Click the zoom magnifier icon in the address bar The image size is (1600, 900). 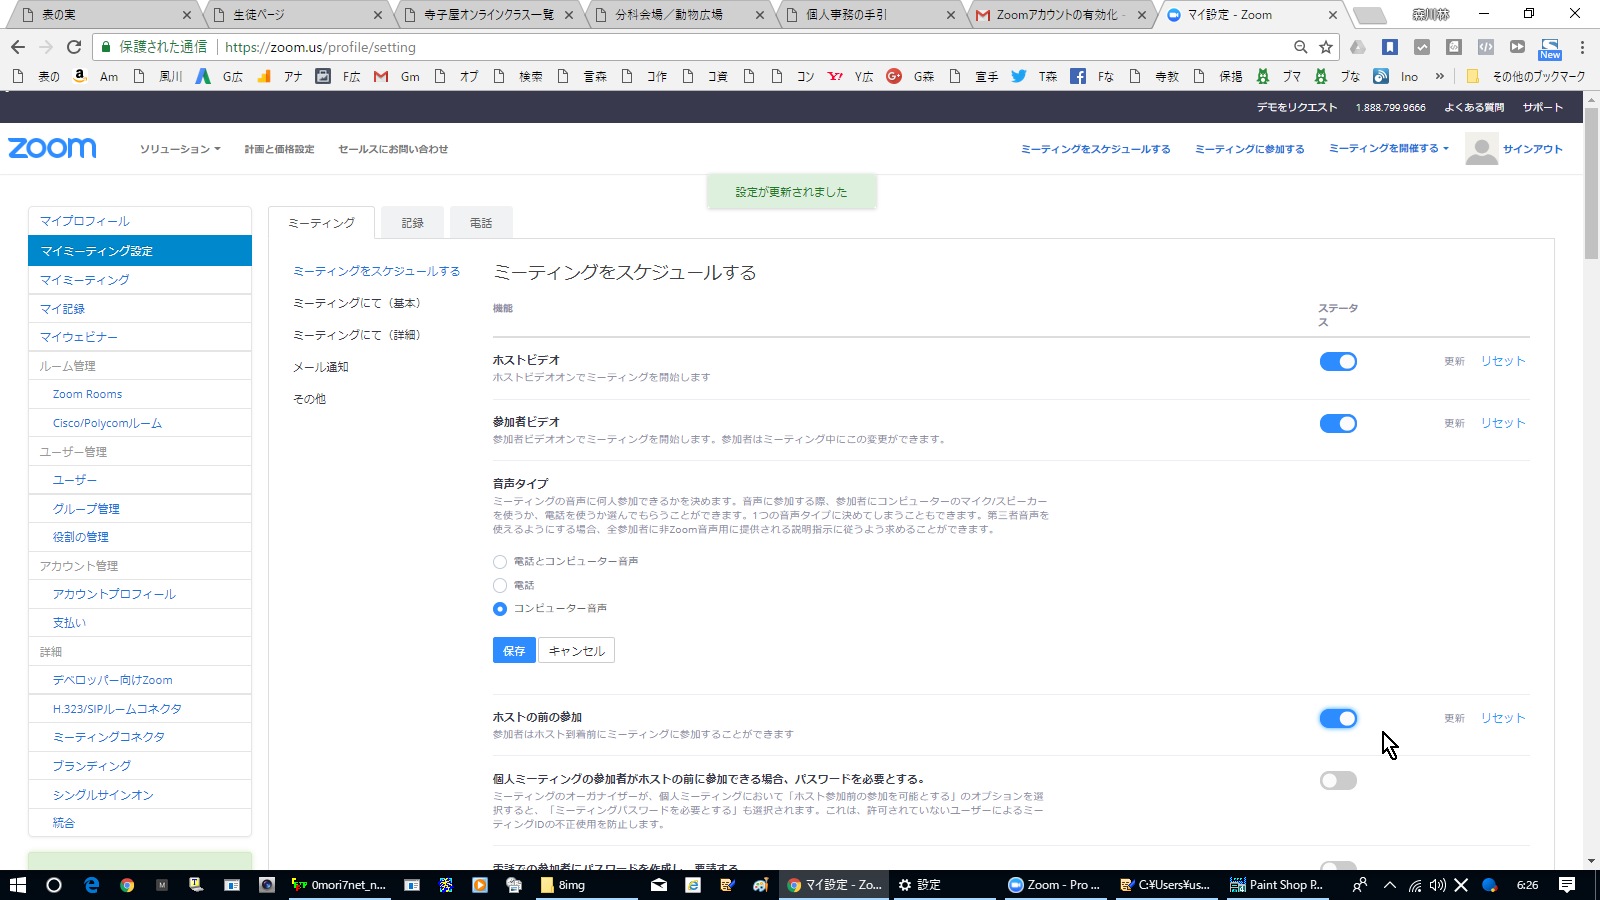coord(1300,47)
